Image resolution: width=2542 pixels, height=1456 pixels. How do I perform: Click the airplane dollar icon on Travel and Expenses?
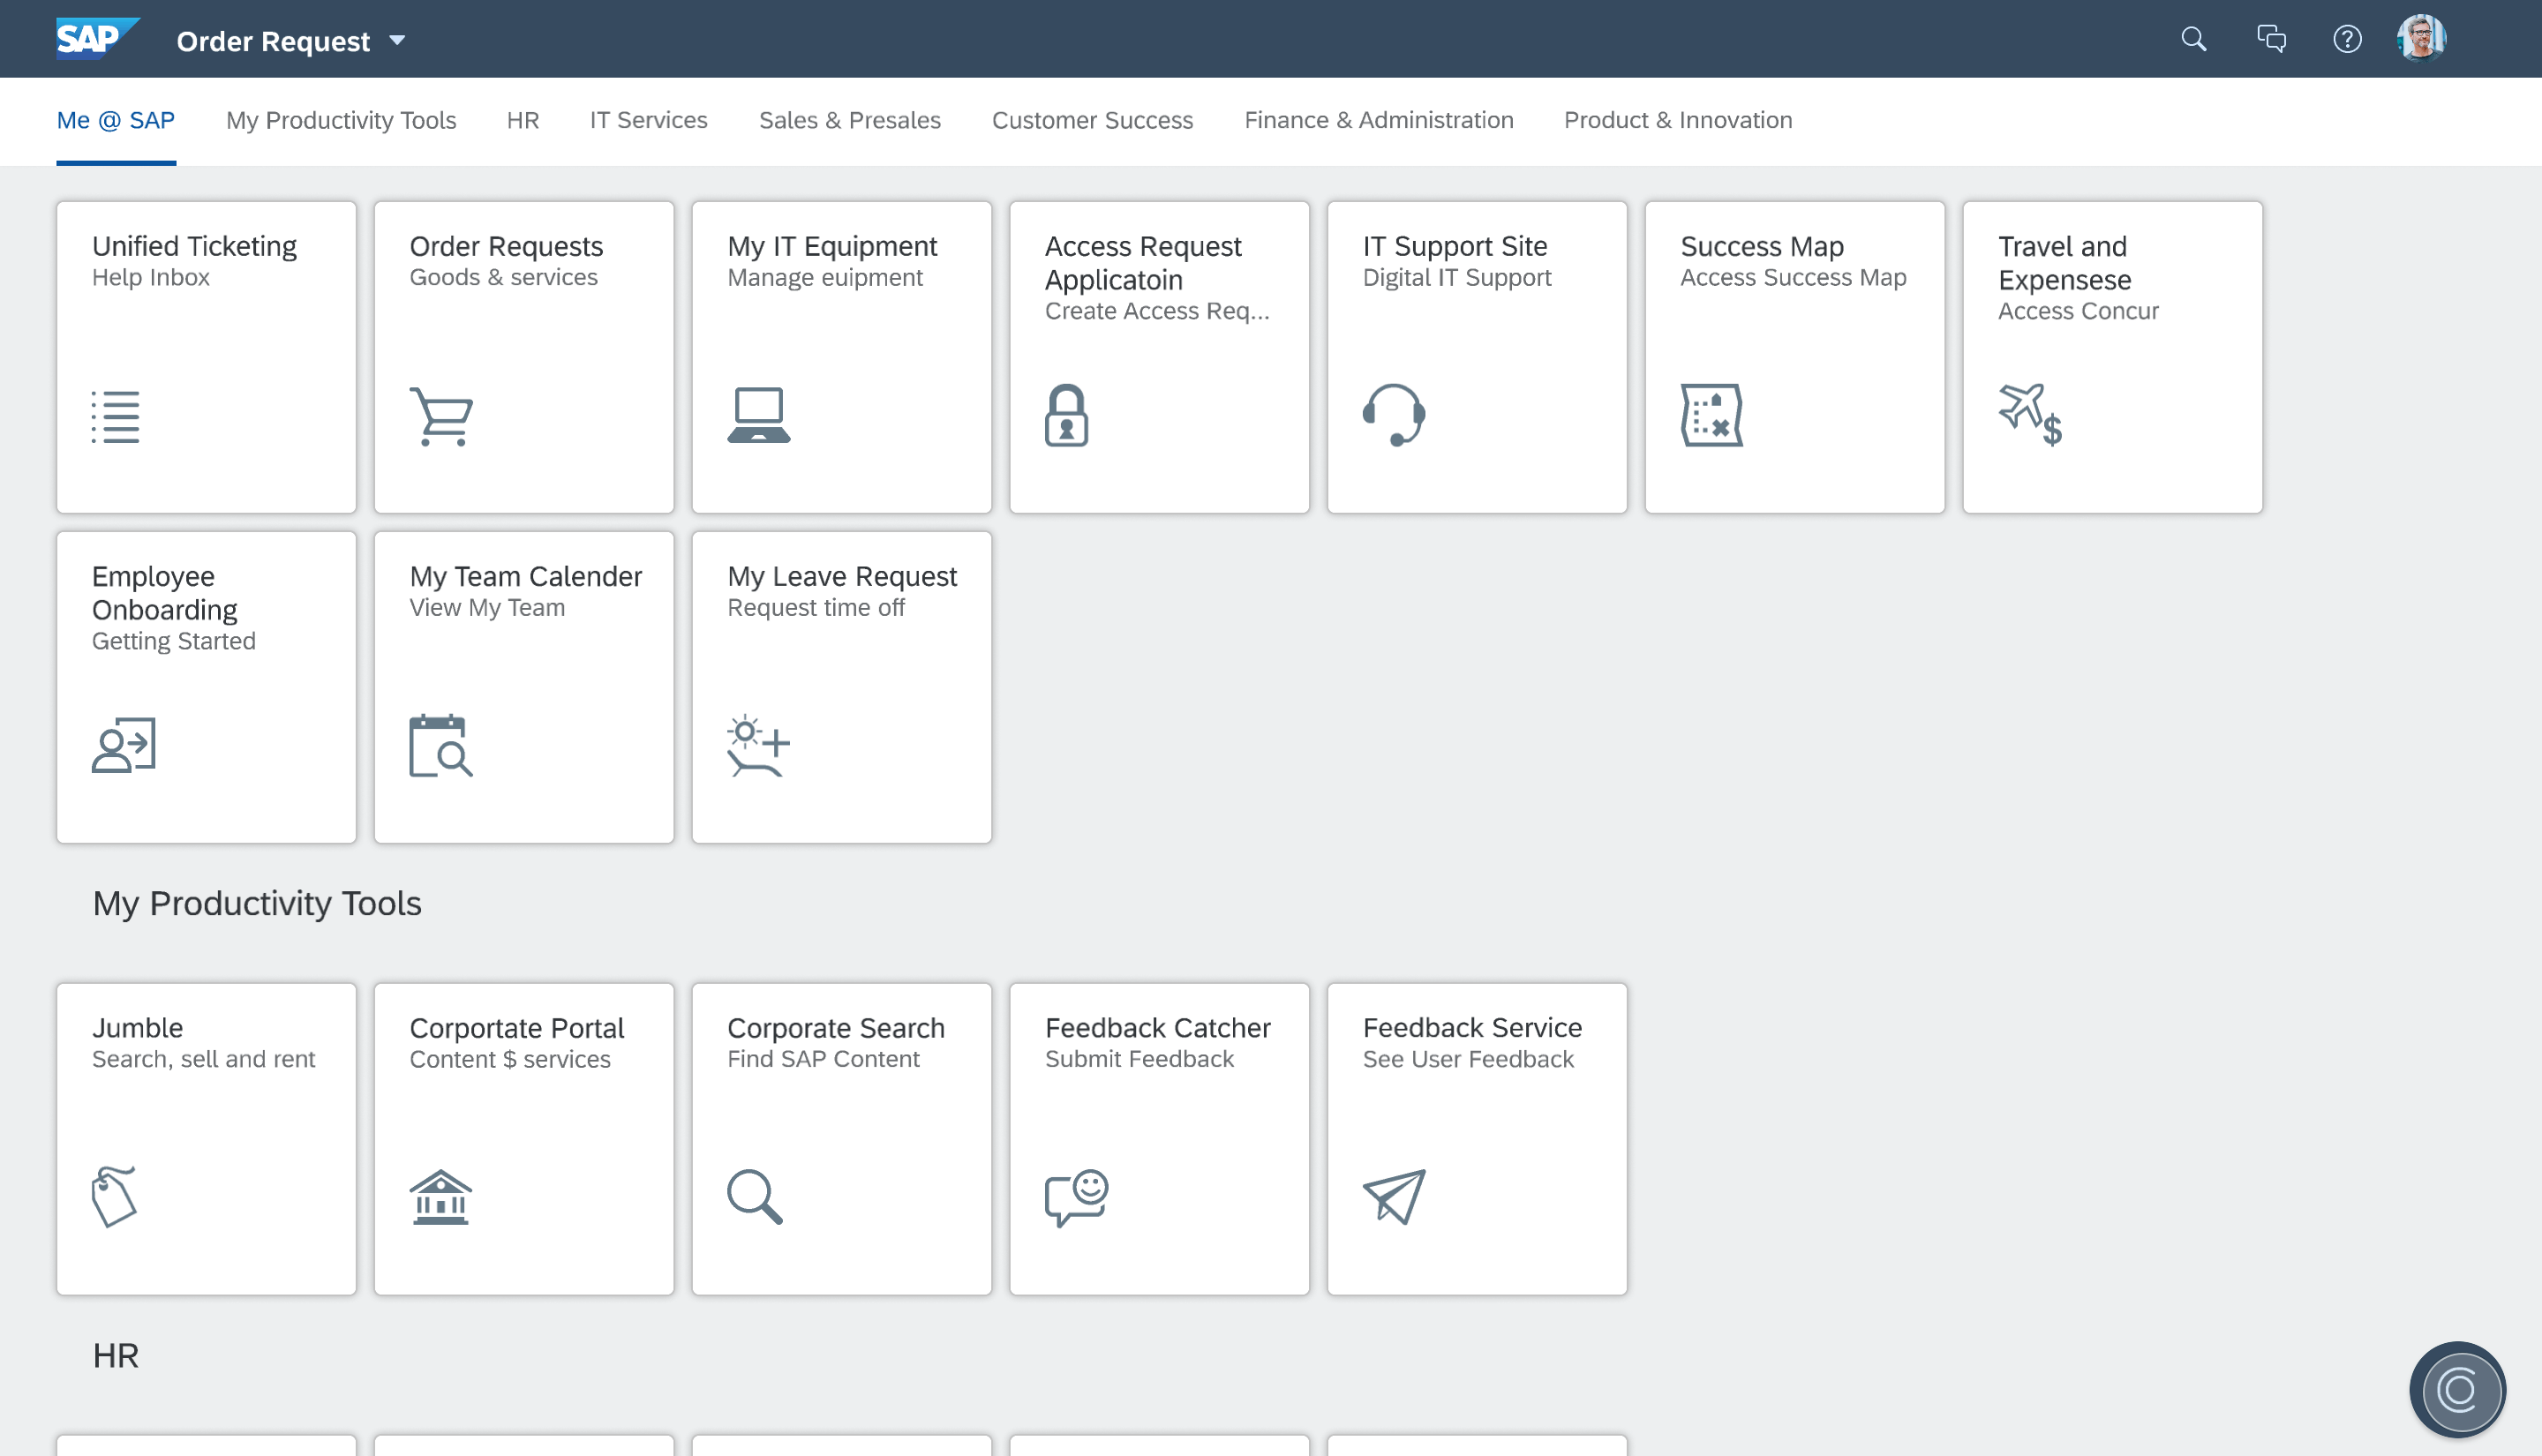click(2029, 415)
